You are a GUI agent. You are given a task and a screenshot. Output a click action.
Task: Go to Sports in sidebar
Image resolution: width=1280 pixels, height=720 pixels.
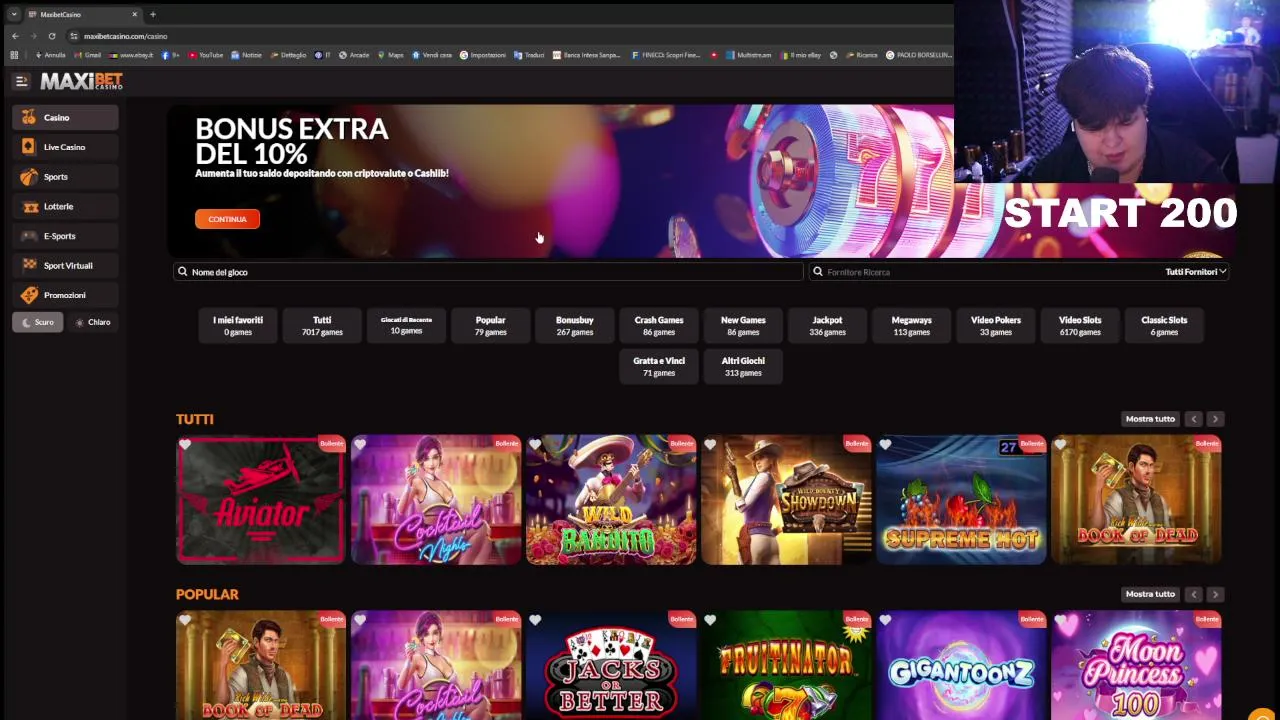click(66, 177)
